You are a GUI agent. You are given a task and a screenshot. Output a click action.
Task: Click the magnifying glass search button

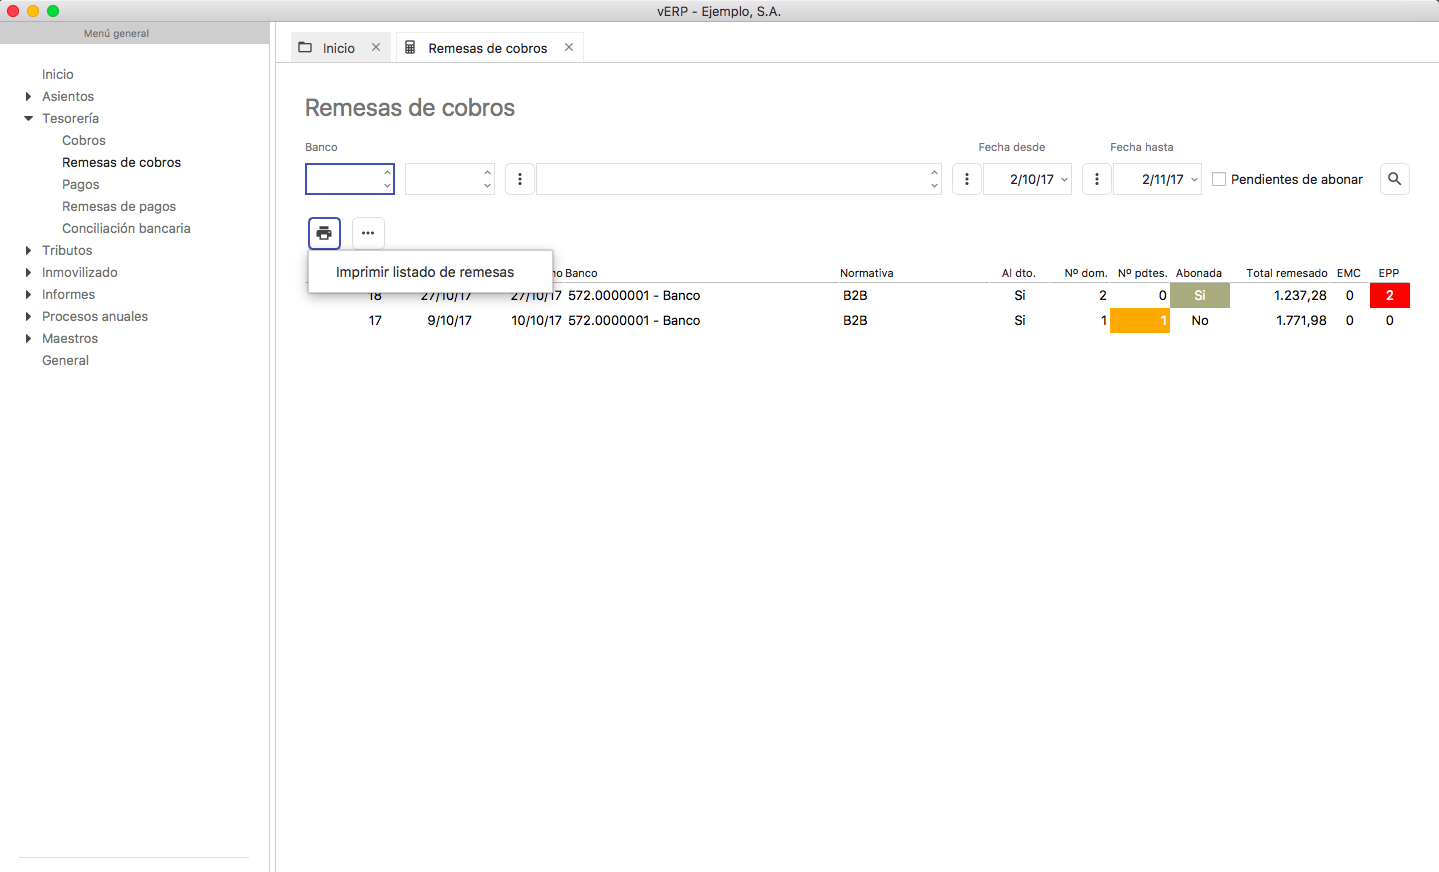tap(1394, 179)
